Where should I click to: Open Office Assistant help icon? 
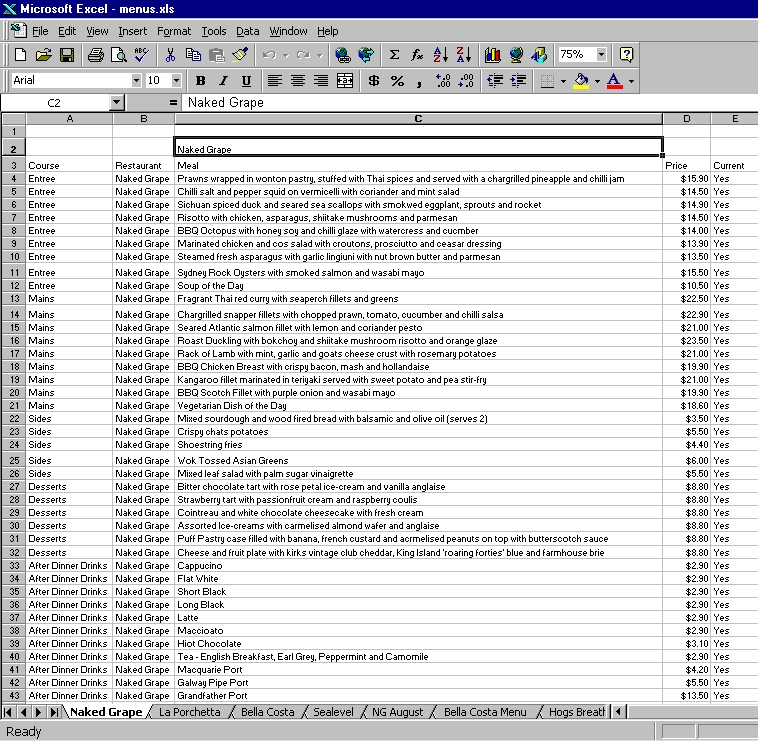(626, 55)
